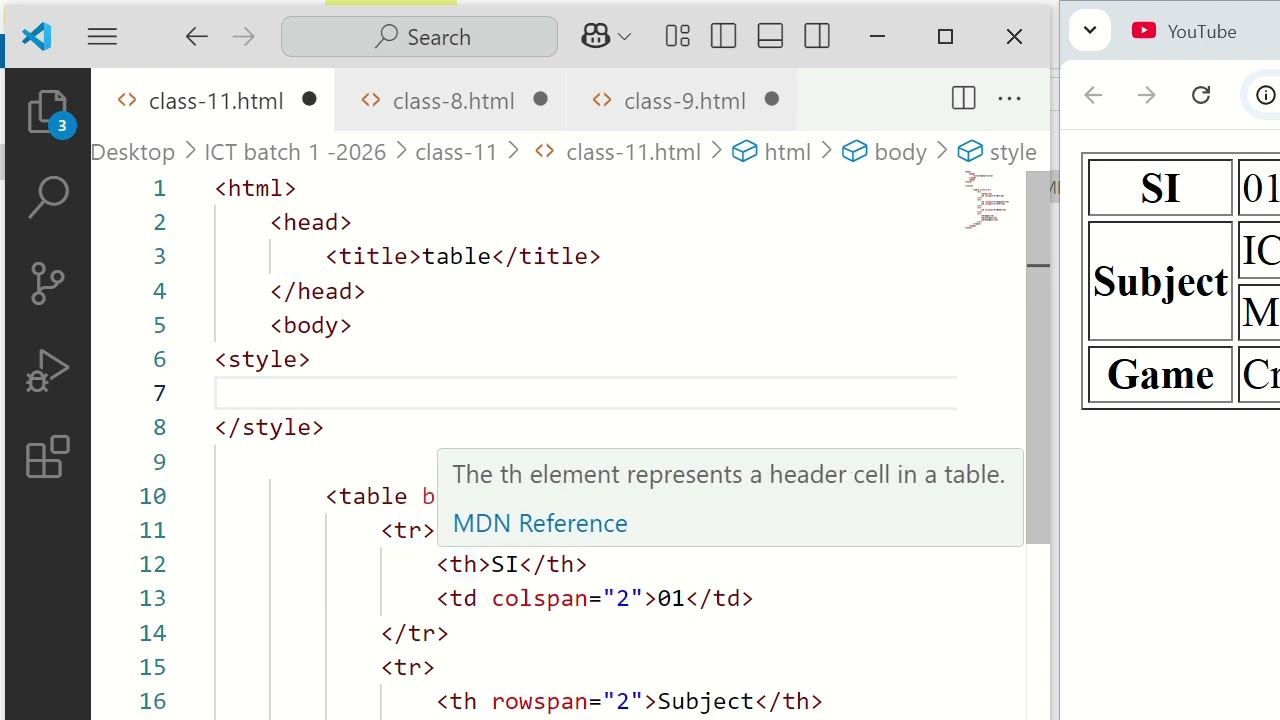
Task: Open the Run and Debug view
Action: (47, 370)
